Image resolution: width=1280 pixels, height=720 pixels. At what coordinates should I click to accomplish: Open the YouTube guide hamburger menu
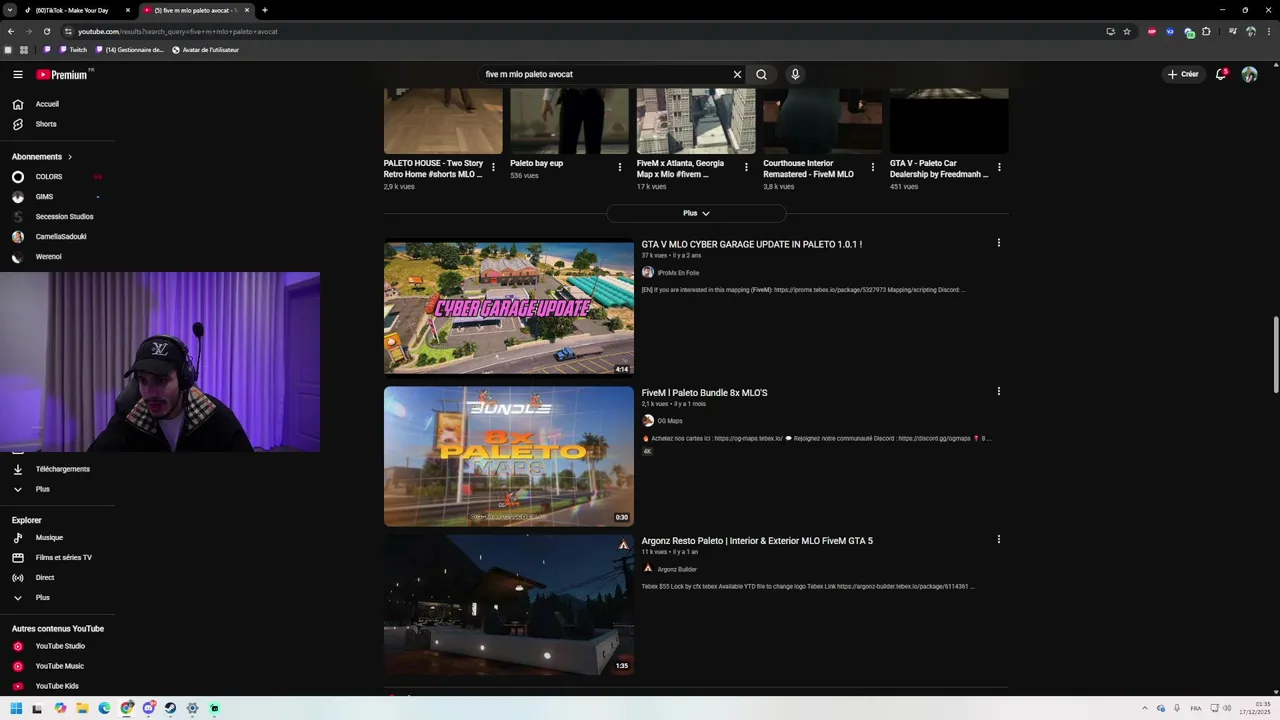click(x=18, y=74)
